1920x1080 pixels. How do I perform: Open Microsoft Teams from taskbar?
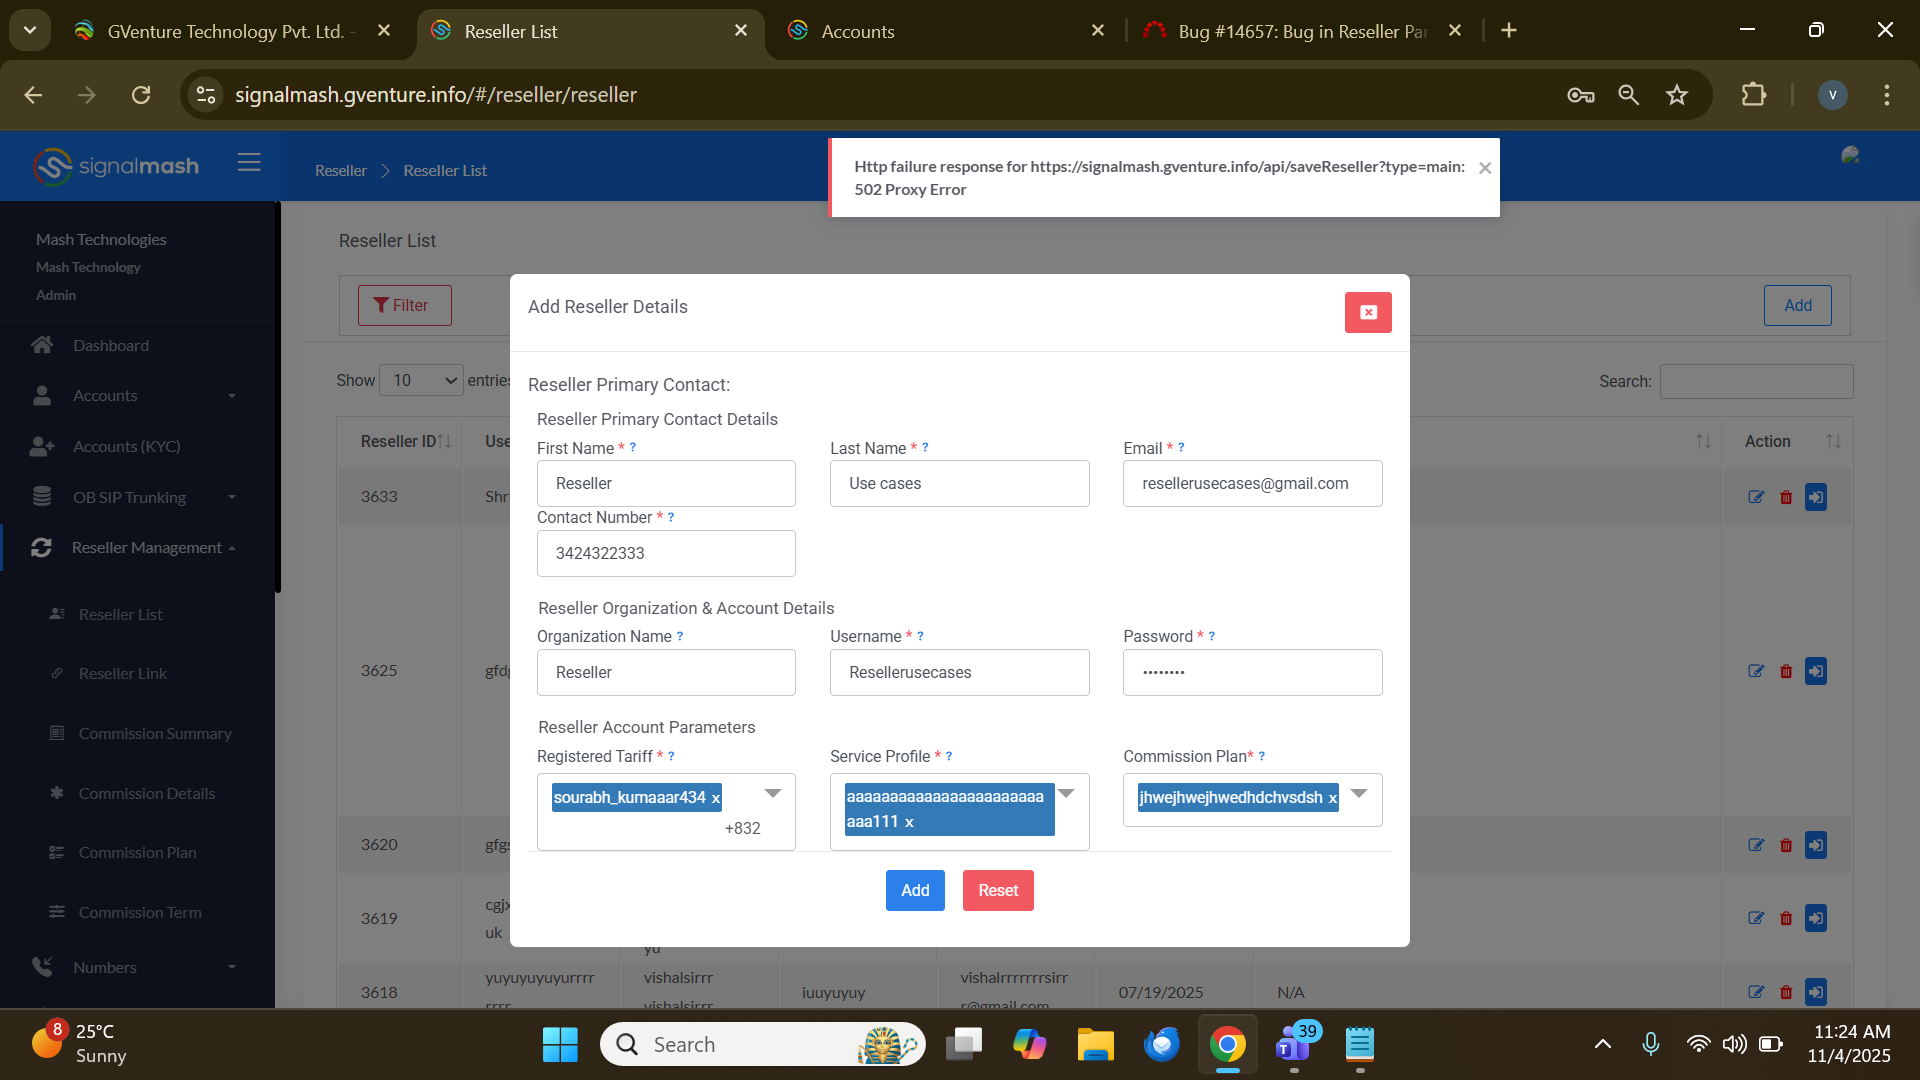[x=1293, y=1045]
